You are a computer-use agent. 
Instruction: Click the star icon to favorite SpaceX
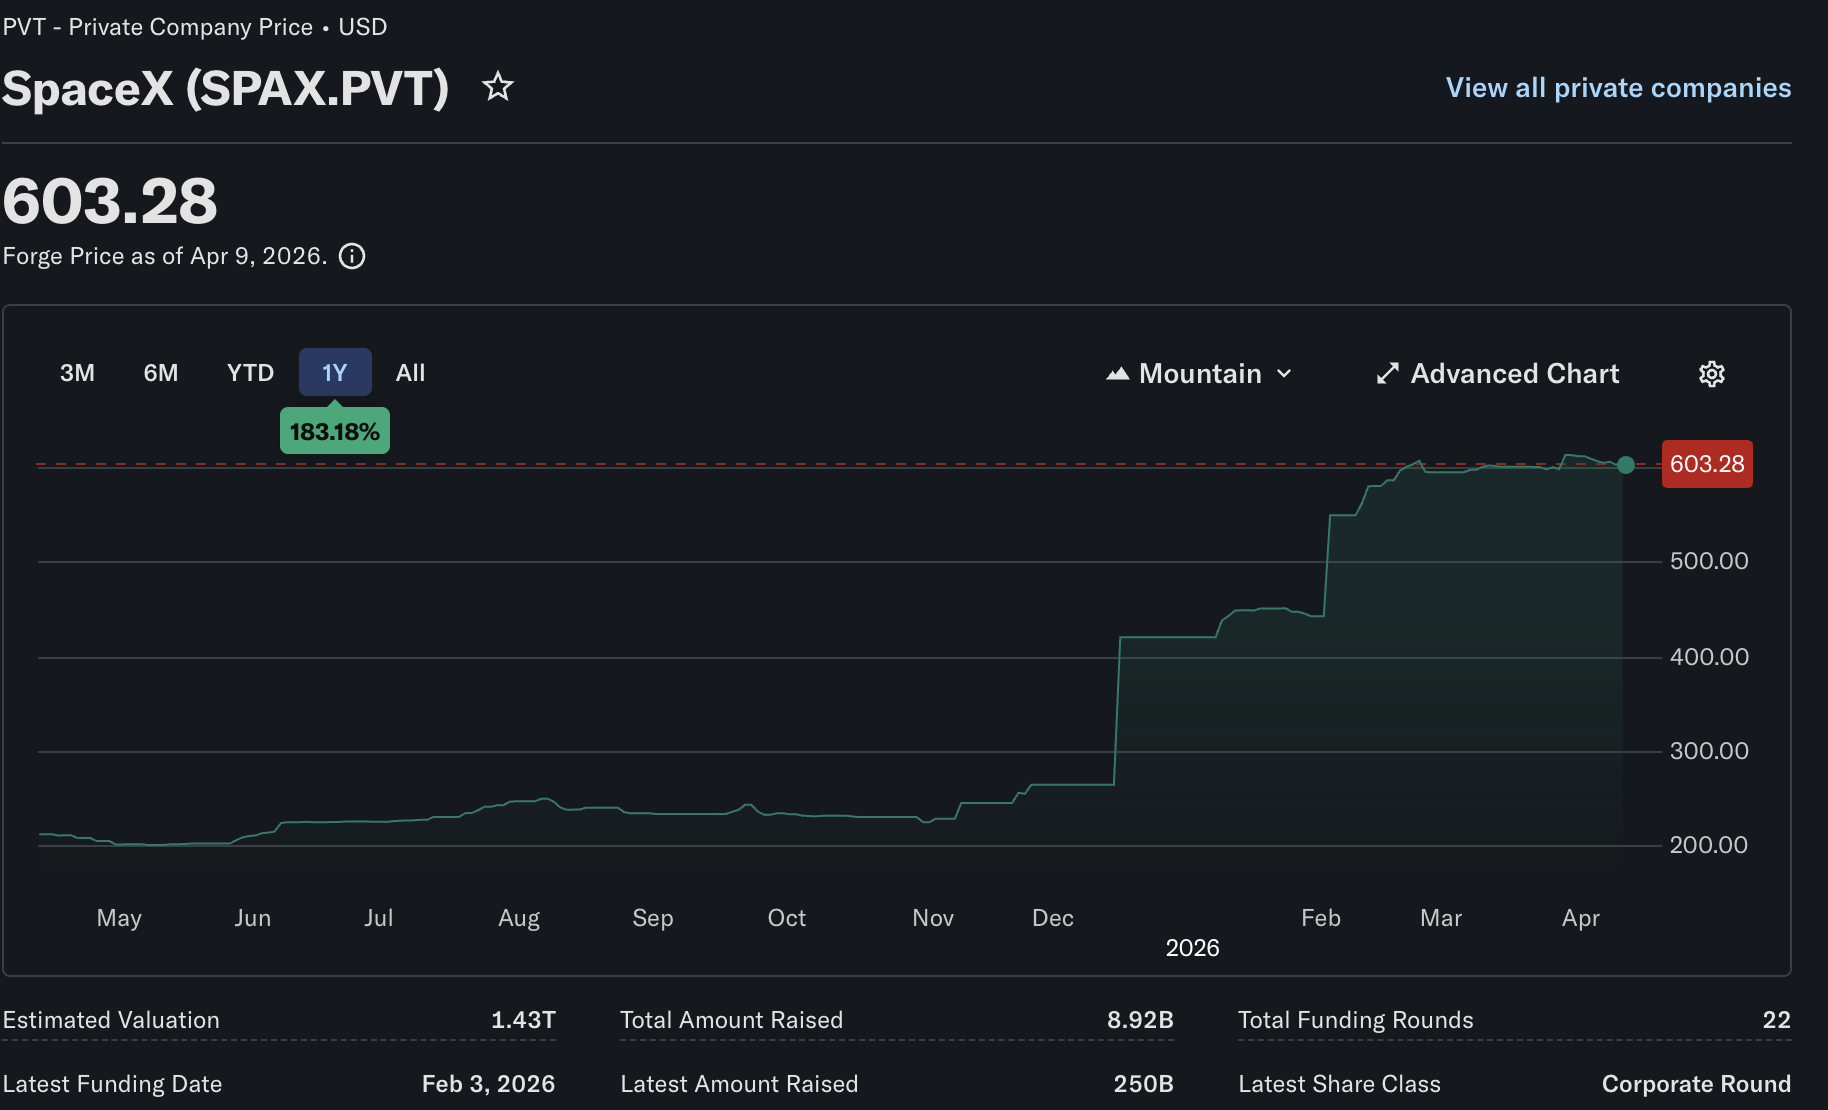498,87
